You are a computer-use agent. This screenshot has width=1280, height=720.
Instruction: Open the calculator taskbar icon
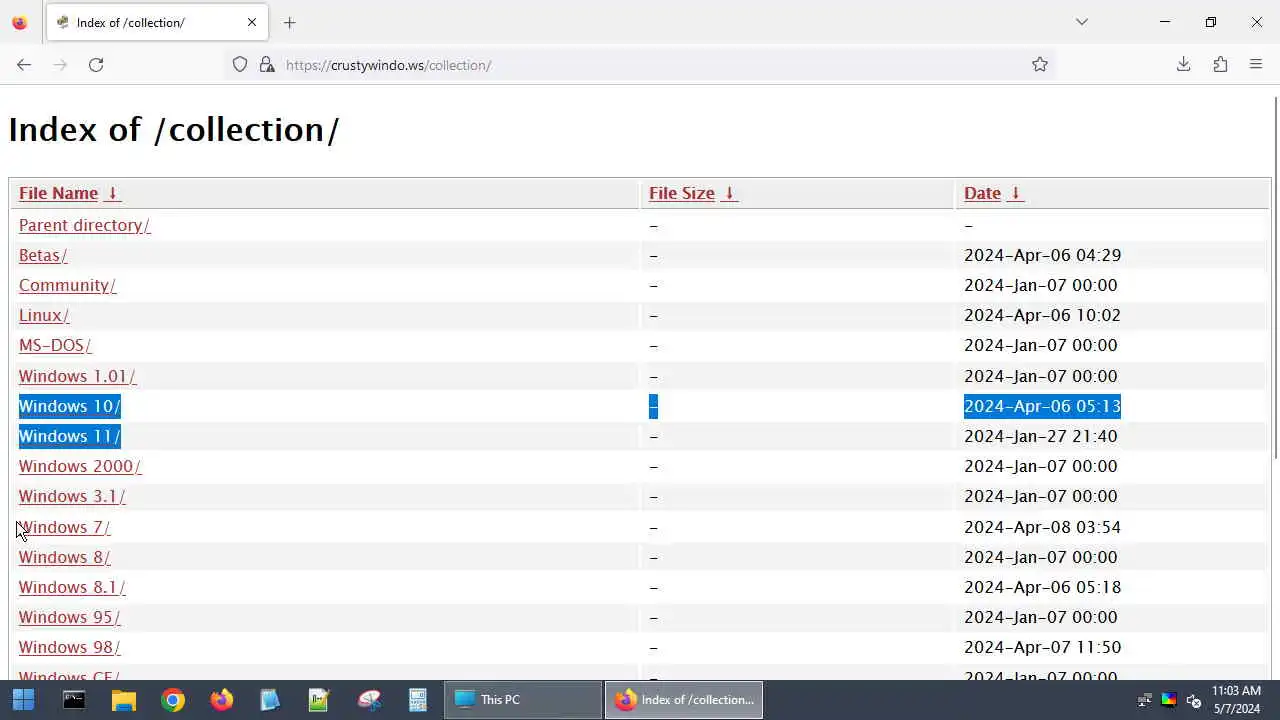click(417, 700)
